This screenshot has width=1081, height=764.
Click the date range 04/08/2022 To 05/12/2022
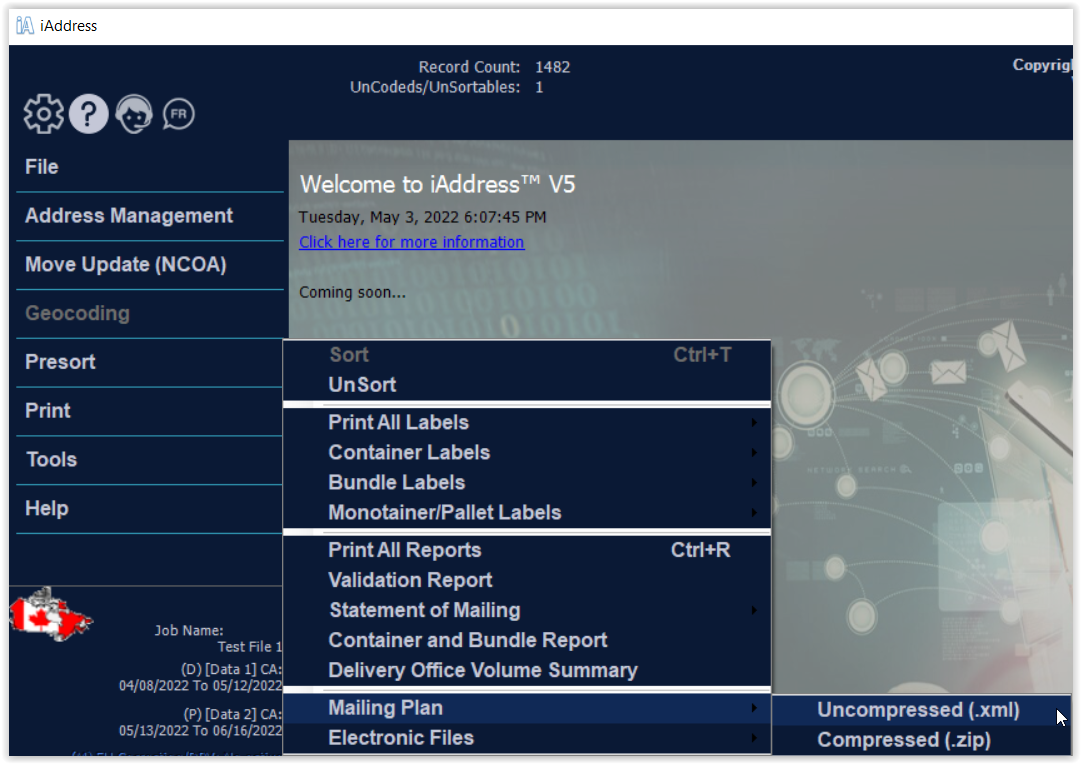tap(201, 685)
